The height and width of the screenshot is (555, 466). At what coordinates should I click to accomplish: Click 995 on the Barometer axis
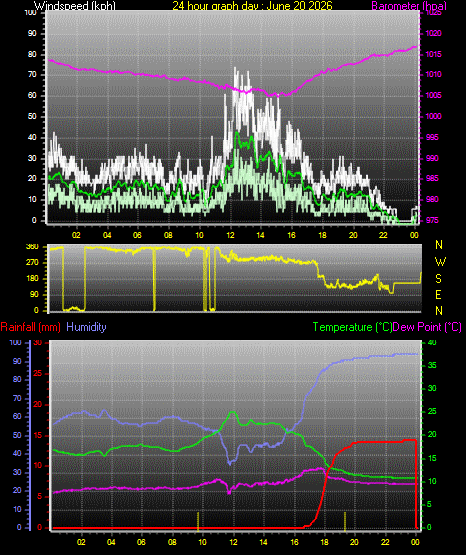point(432,137)
